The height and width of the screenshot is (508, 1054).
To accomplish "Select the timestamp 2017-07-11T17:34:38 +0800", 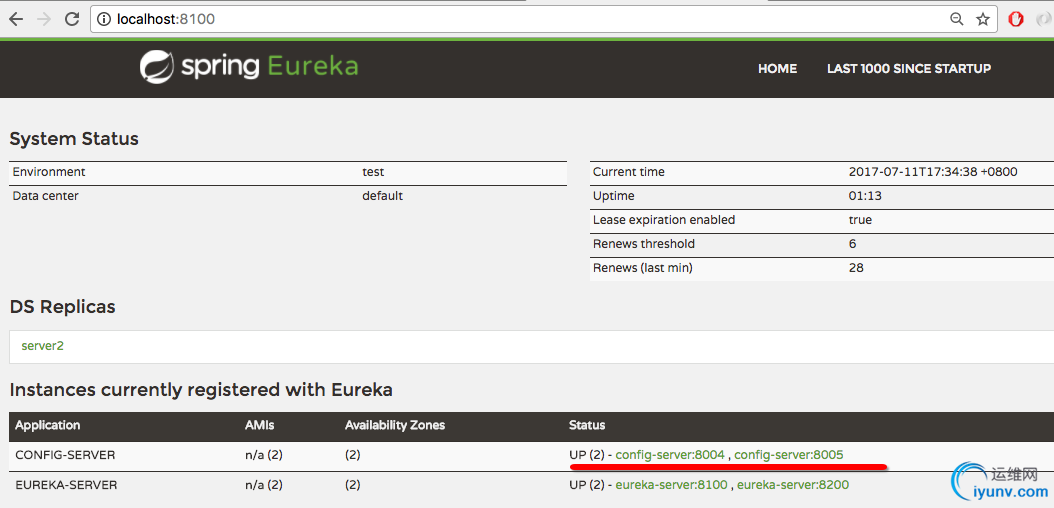I will pos(933,172).
